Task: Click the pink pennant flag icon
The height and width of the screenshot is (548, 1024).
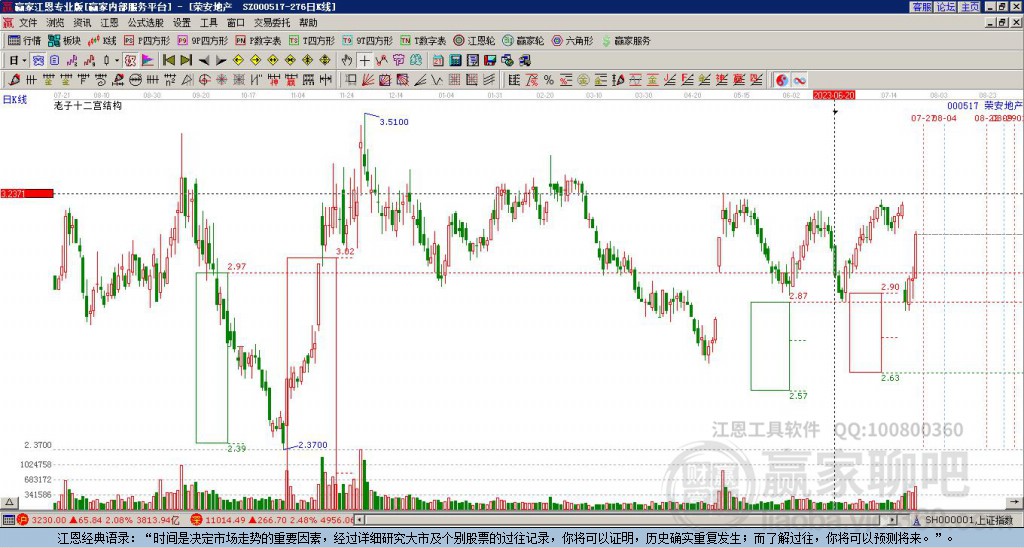Action: (x=148, y=60)
